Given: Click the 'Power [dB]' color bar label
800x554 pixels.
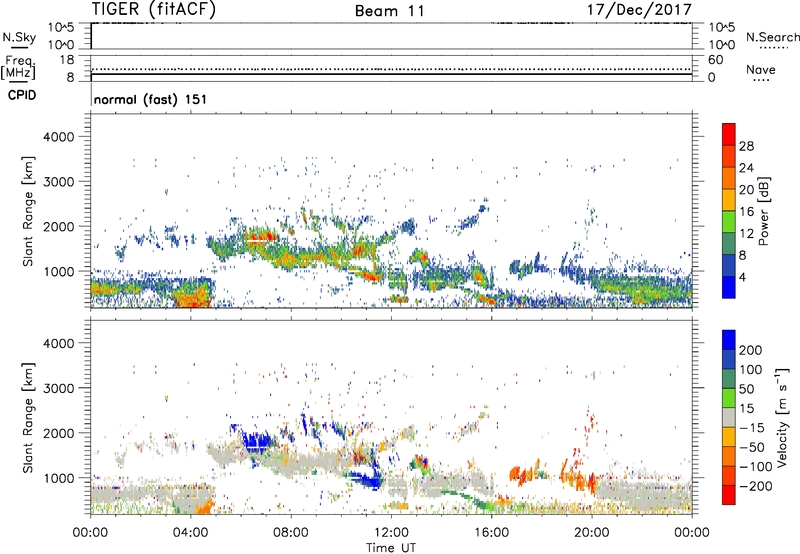Looking at the screenshot, I should tap(763, 211).
